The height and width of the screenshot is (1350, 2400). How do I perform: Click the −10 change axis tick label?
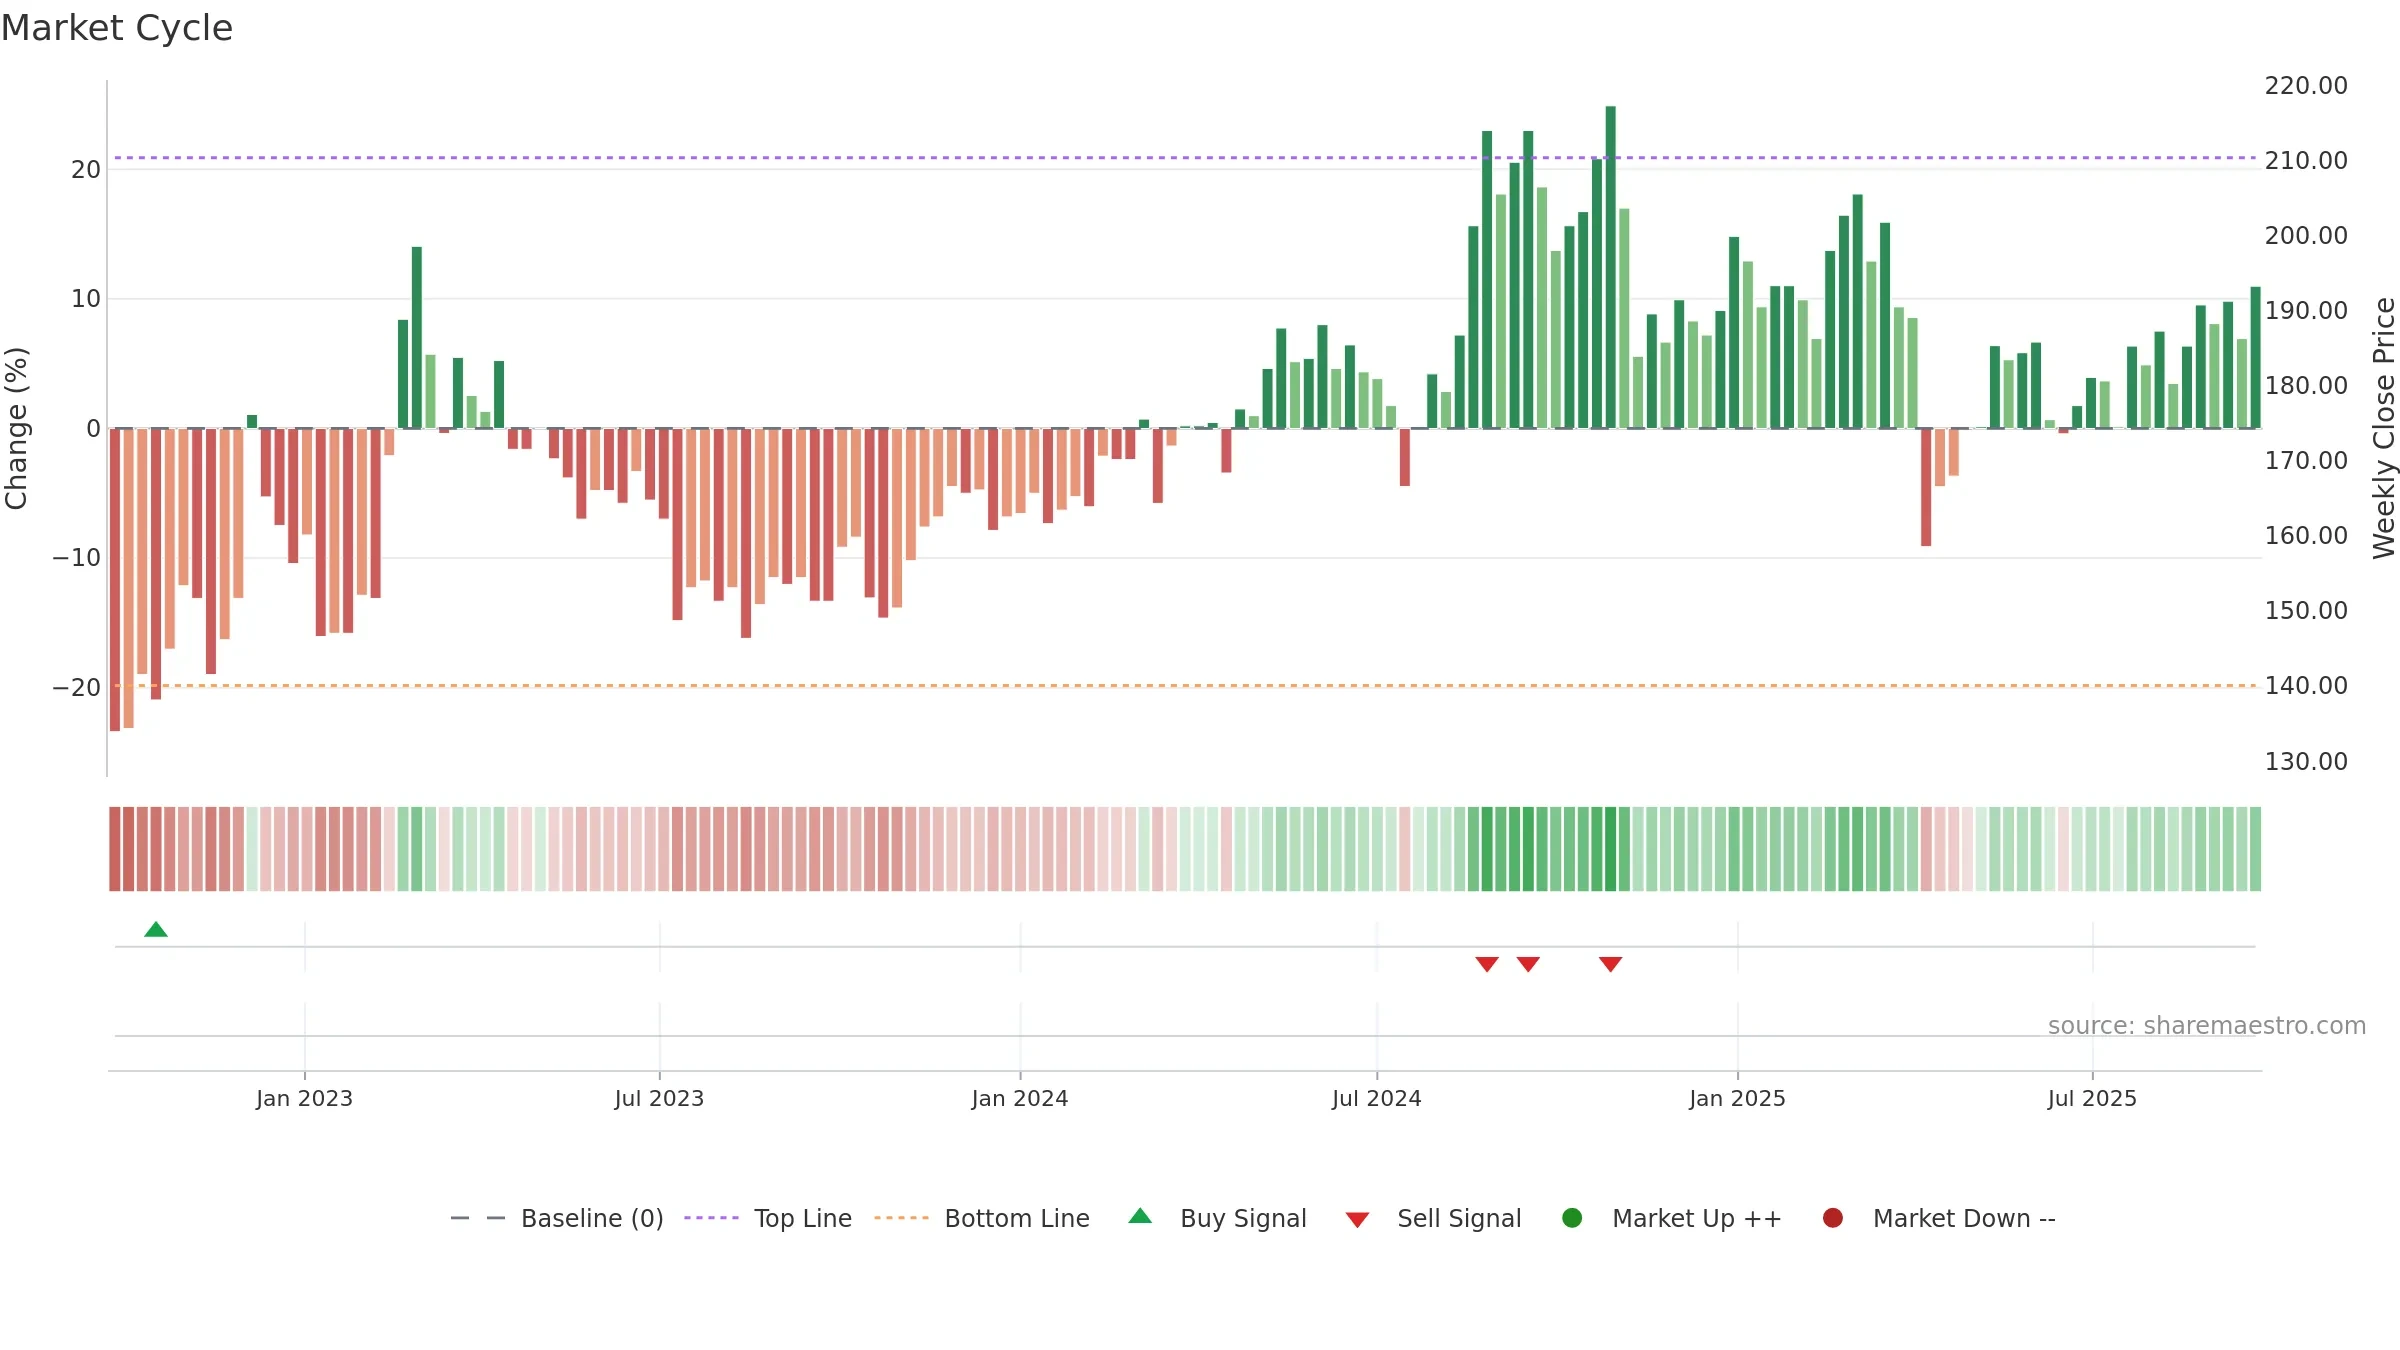coord(77,558)
